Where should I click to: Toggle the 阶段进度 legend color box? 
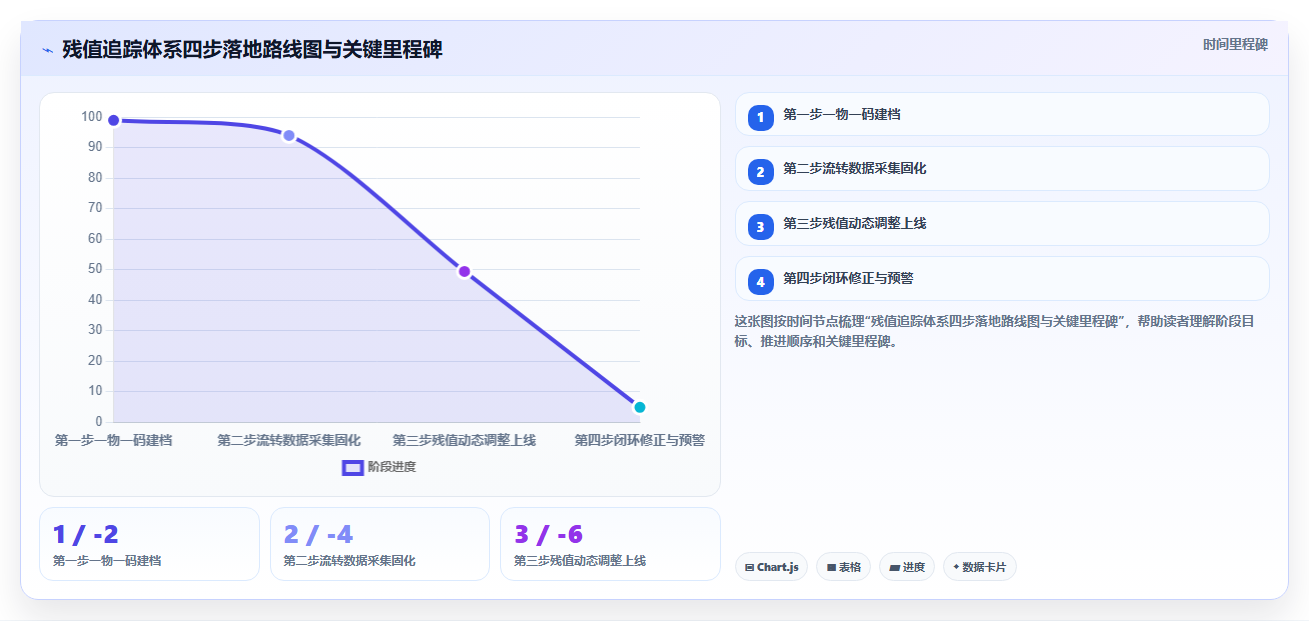click(352, 467)
